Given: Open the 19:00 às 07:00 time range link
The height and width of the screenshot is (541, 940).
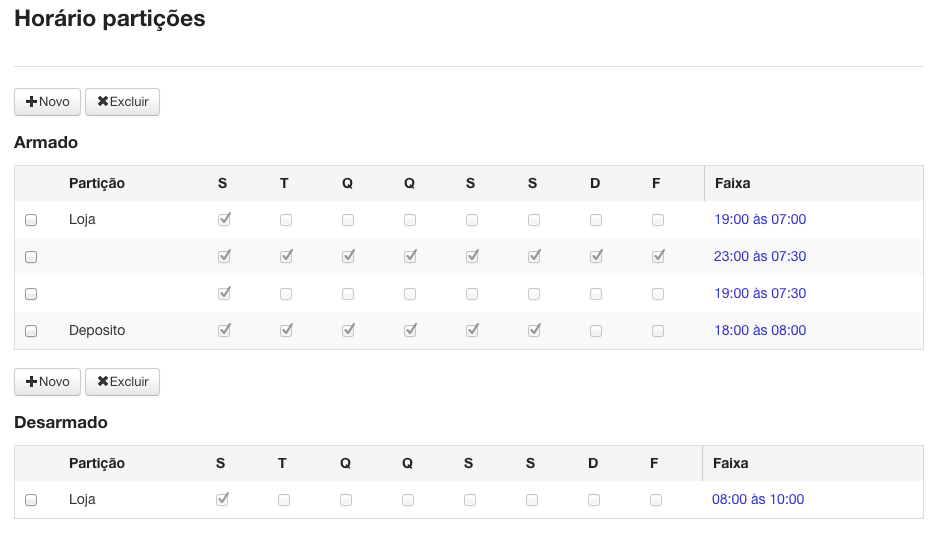Looking at the screenshot, I should [760, 220].
